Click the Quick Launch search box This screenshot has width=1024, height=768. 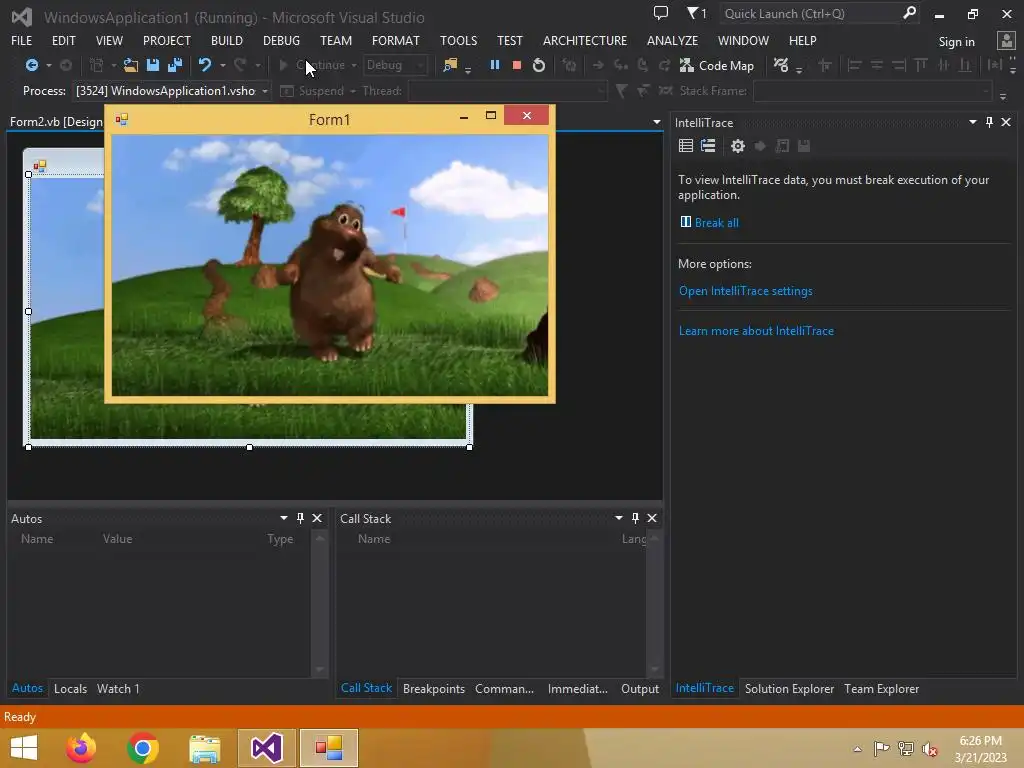coord(810,13)
